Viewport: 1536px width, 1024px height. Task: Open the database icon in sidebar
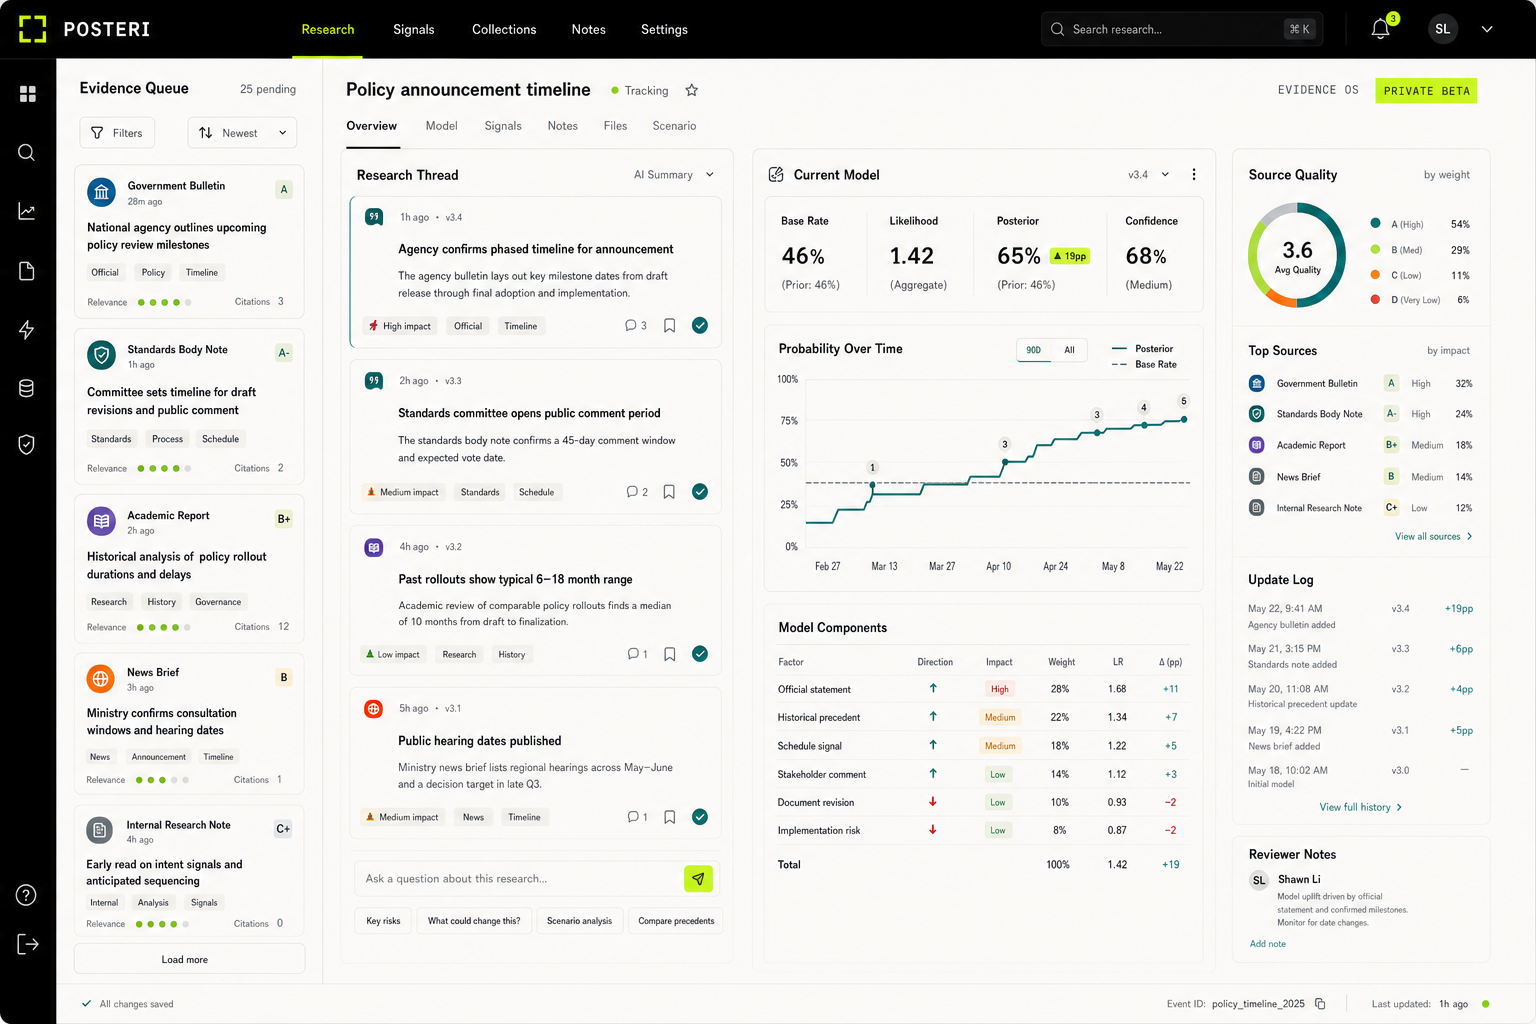click(x=27, y=388)
